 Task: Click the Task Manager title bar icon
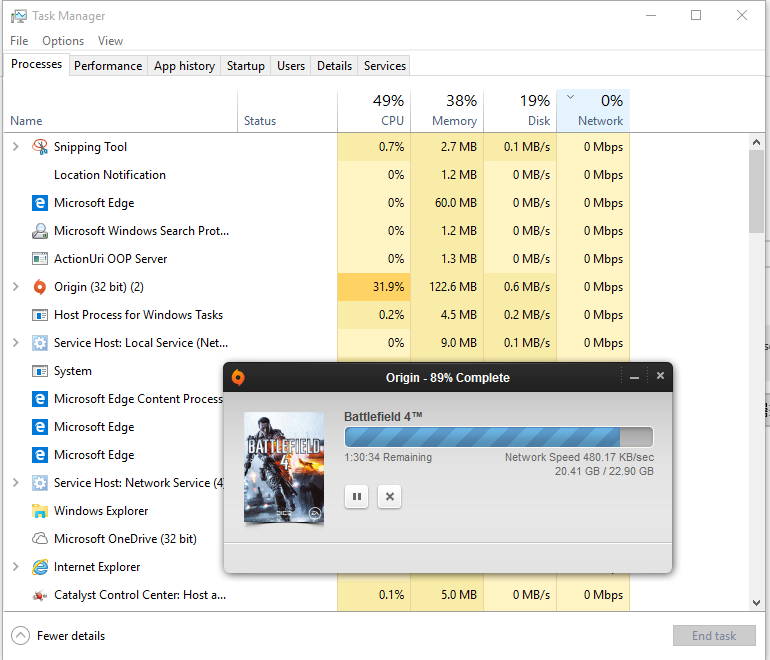pos(19,16)
